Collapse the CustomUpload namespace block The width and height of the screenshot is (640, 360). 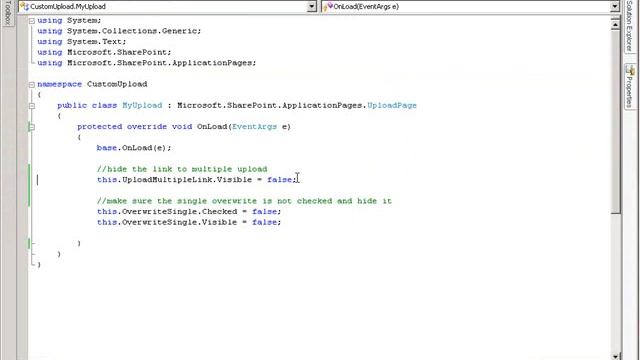(31, 84)
